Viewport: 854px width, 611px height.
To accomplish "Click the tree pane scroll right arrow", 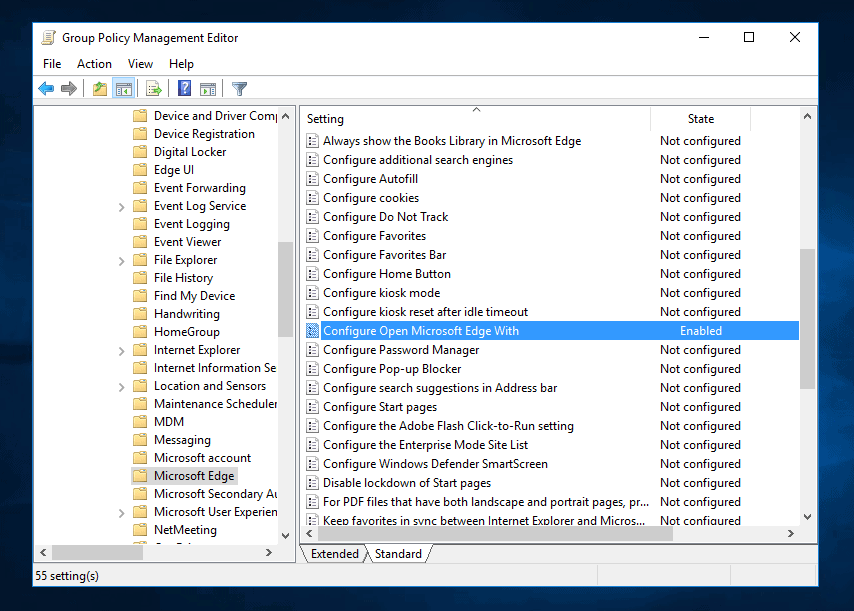I will 269,552.
